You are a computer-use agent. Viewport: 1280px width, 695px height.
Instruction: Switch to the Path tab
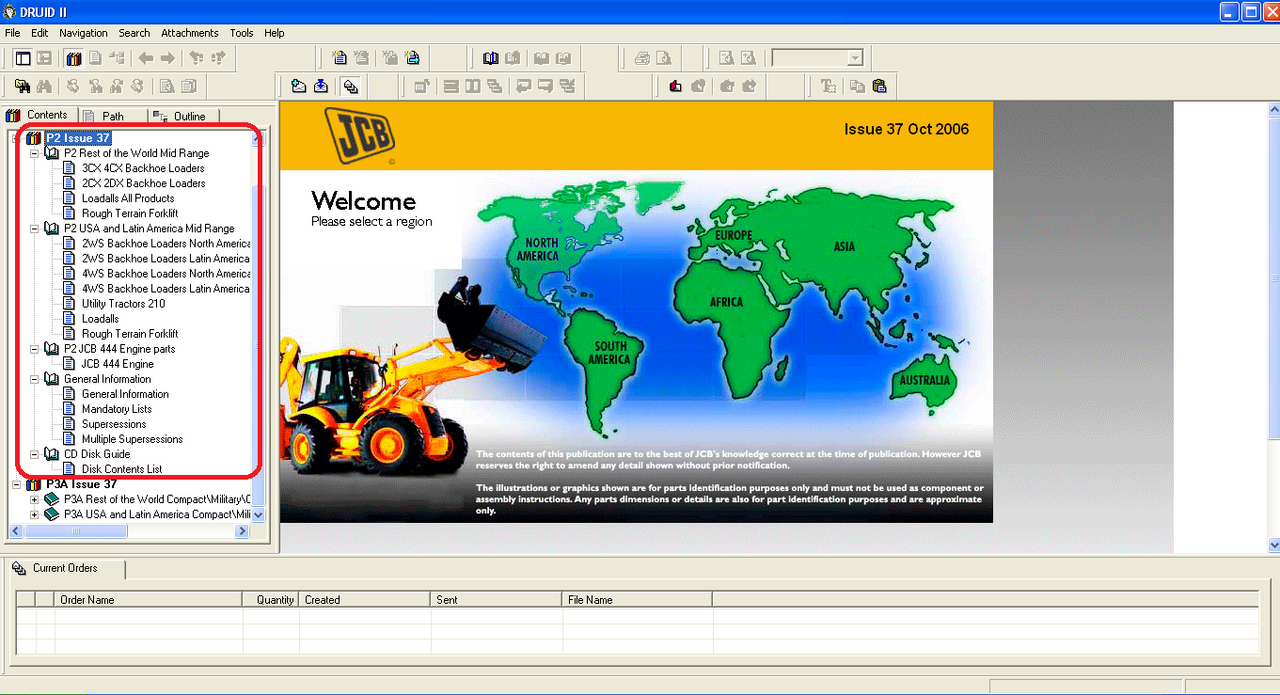pyautogui.click(x=112, y=116)
